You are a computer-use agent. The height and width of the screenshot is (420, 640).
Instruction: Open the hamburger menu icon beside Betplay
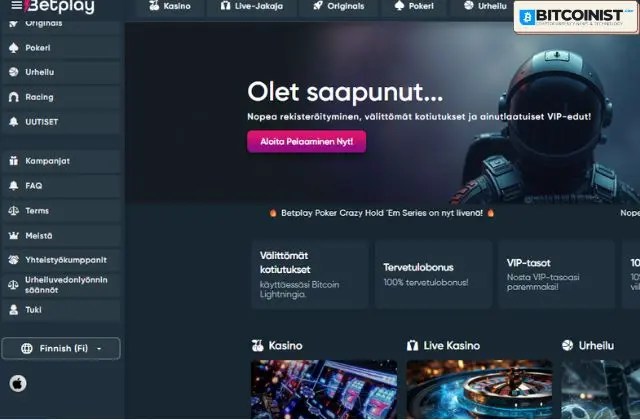click(16, 5)
